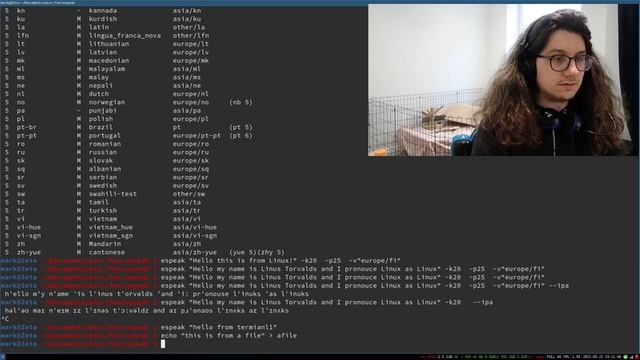
Task: Click the 'dutch' language name
Action: (99, 94)
